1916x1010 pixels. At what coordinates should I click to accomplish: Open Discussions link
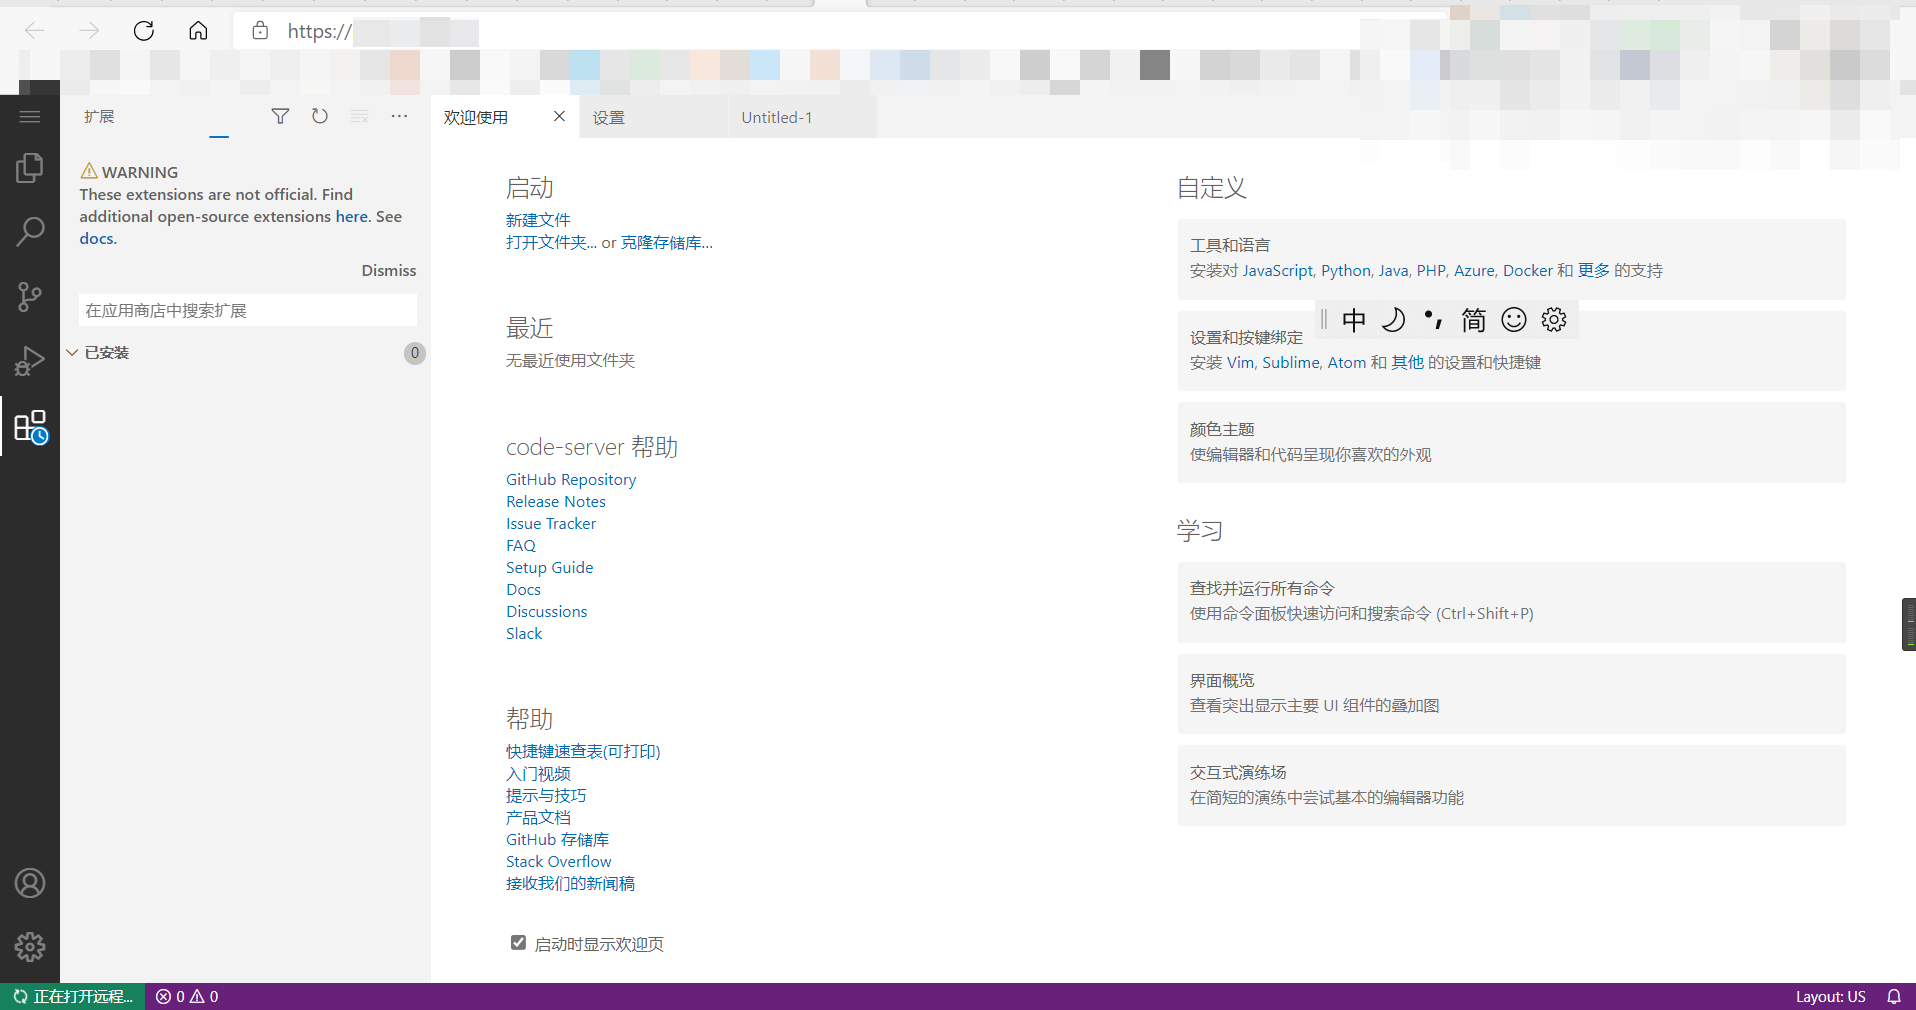coord(547,612)
